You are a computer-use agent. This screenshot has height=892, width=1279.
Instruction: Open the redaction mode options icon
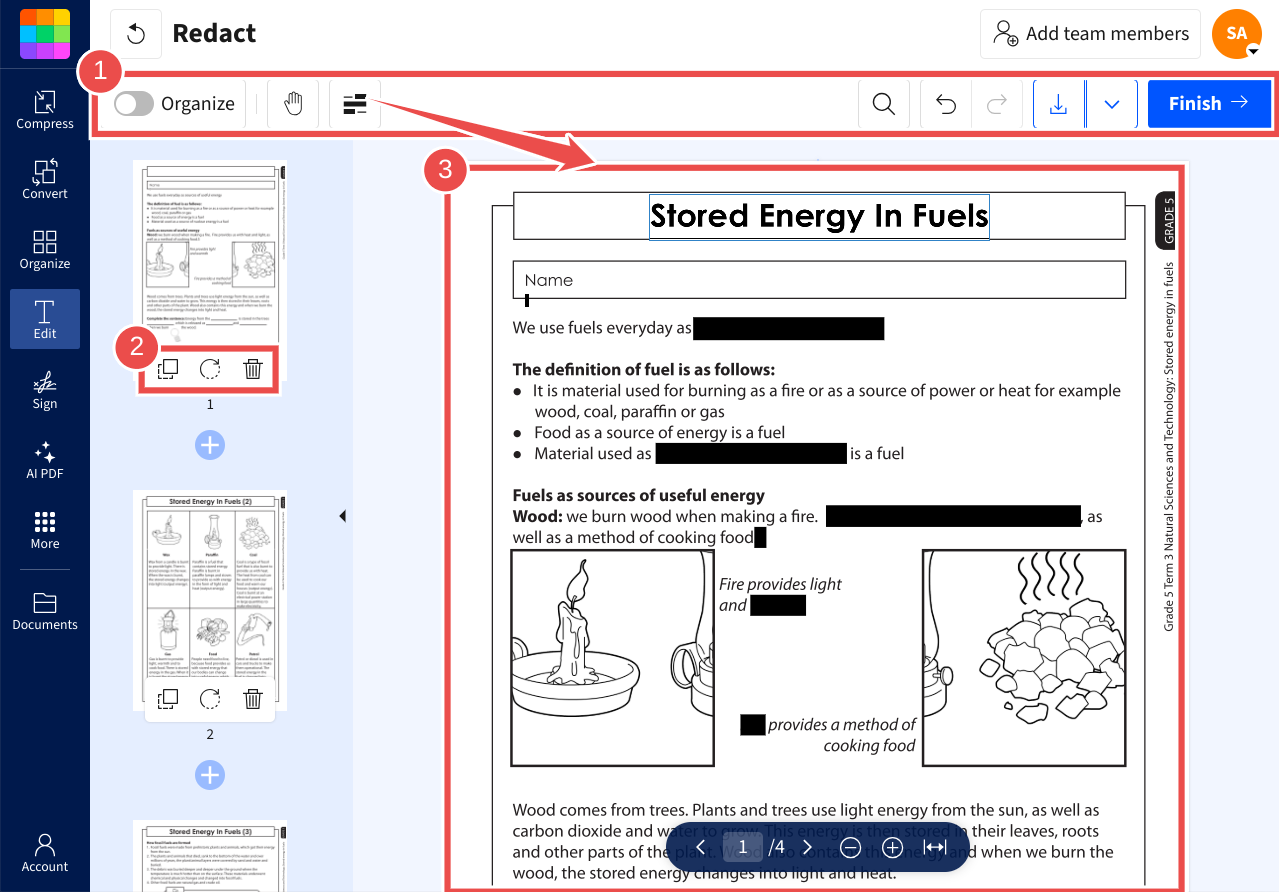[x=355, y=103]
